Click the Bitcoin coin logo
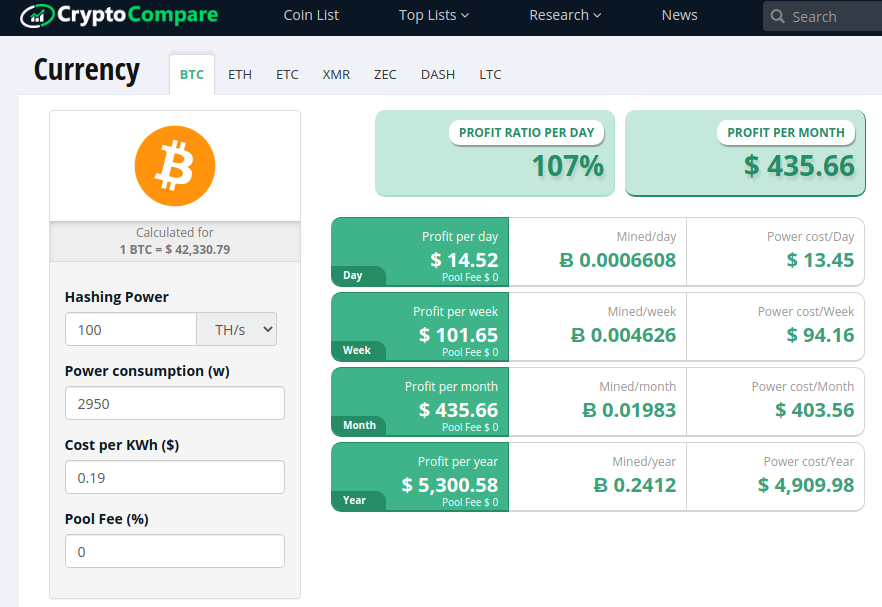Image resolution: width=882 pixels, height=607 pixels. coord(175,166)
